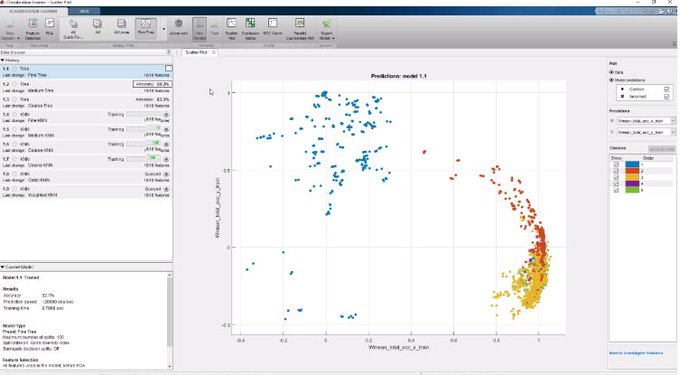Collapse the History section

[x=3, y=60]
